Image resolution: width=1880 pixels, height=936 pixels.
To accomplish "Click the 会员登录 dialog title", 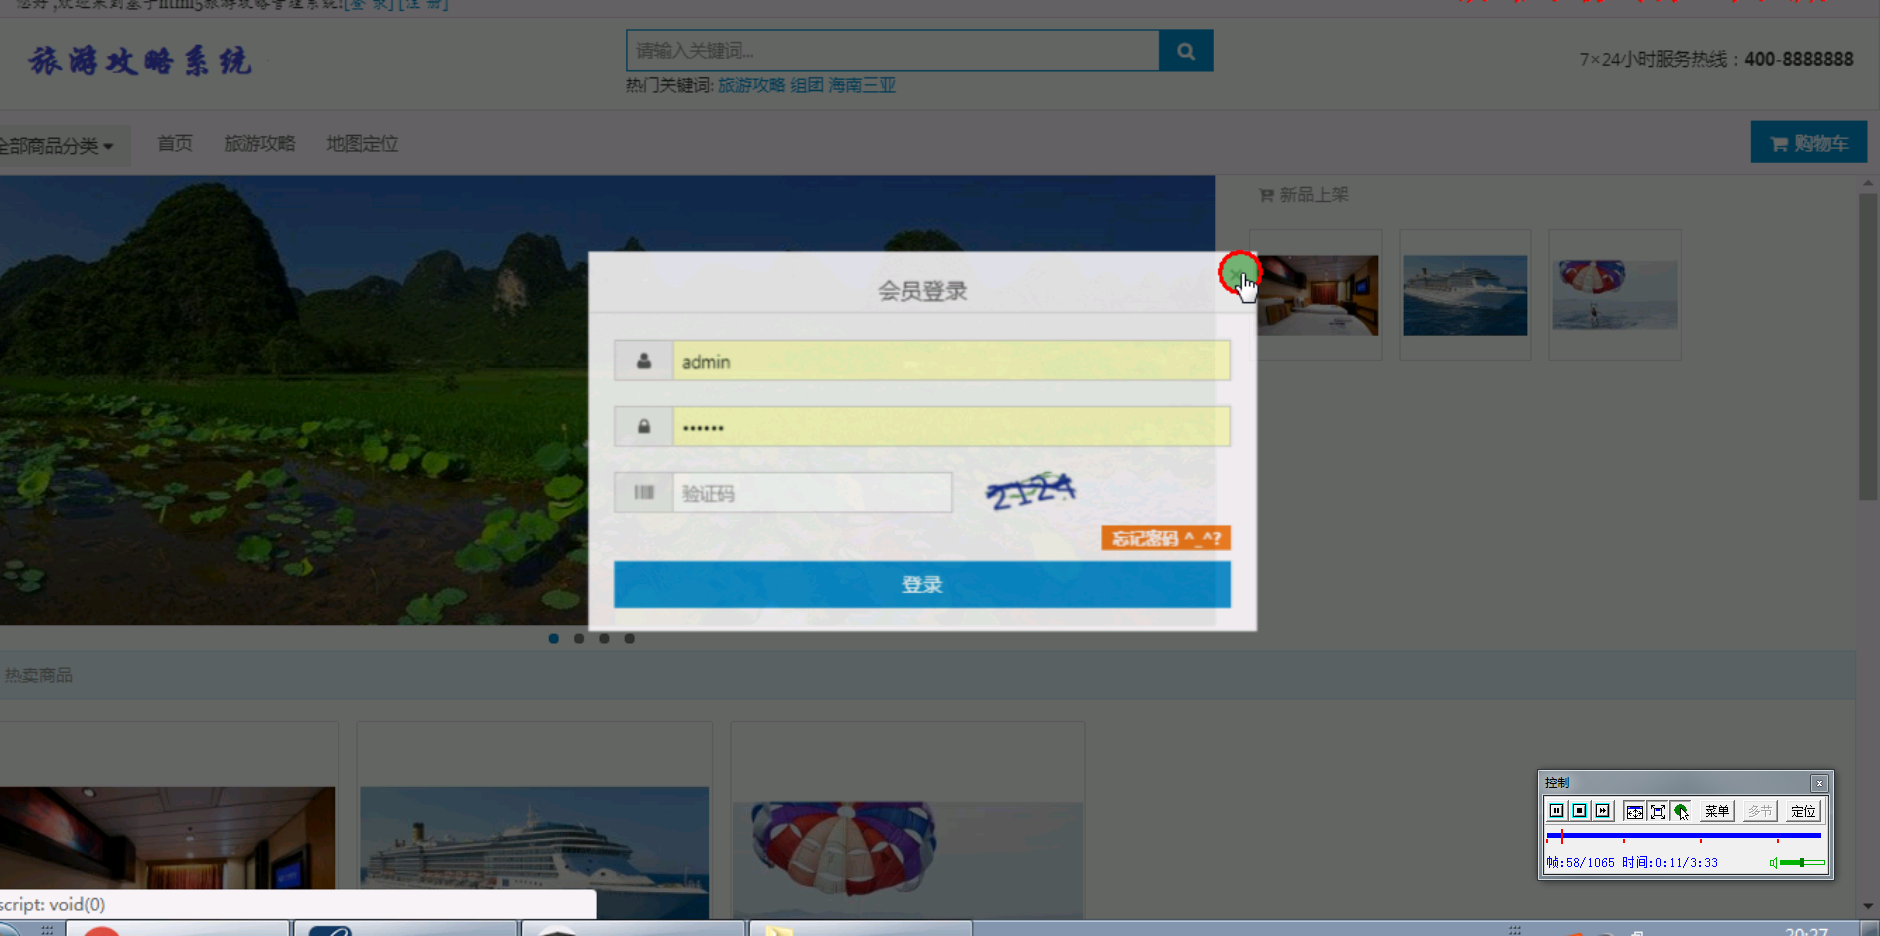I will pyautogui.click(x=922, y=291).
